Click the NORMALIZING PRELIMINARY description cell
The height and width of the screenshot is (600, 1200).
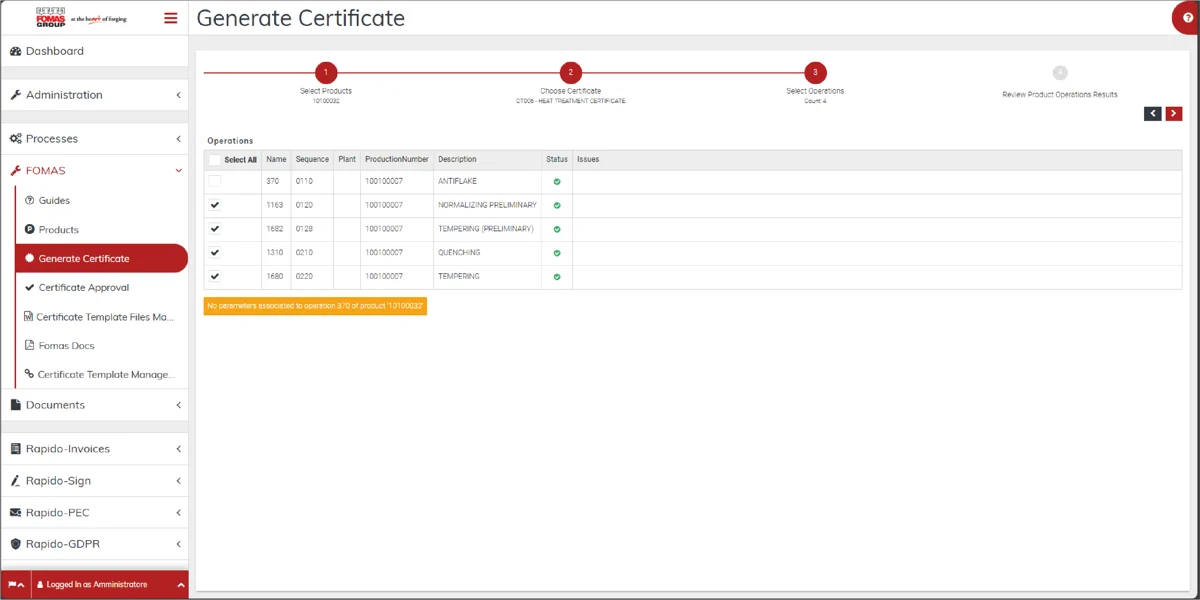487,205
